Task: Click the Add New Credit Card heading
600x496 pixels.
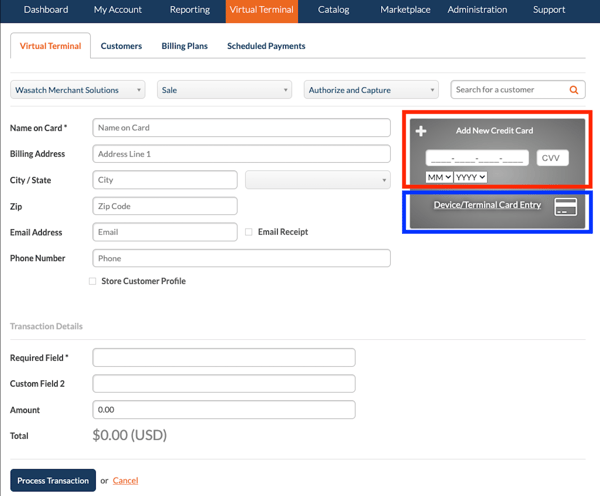Action: pyautogui.click(x=494, y=131)
